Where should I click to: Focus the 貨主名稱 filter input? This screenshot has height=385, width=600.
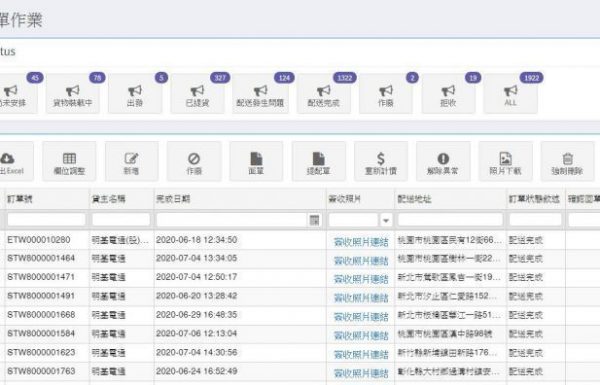pyautogui.click(x=121, y=220)
